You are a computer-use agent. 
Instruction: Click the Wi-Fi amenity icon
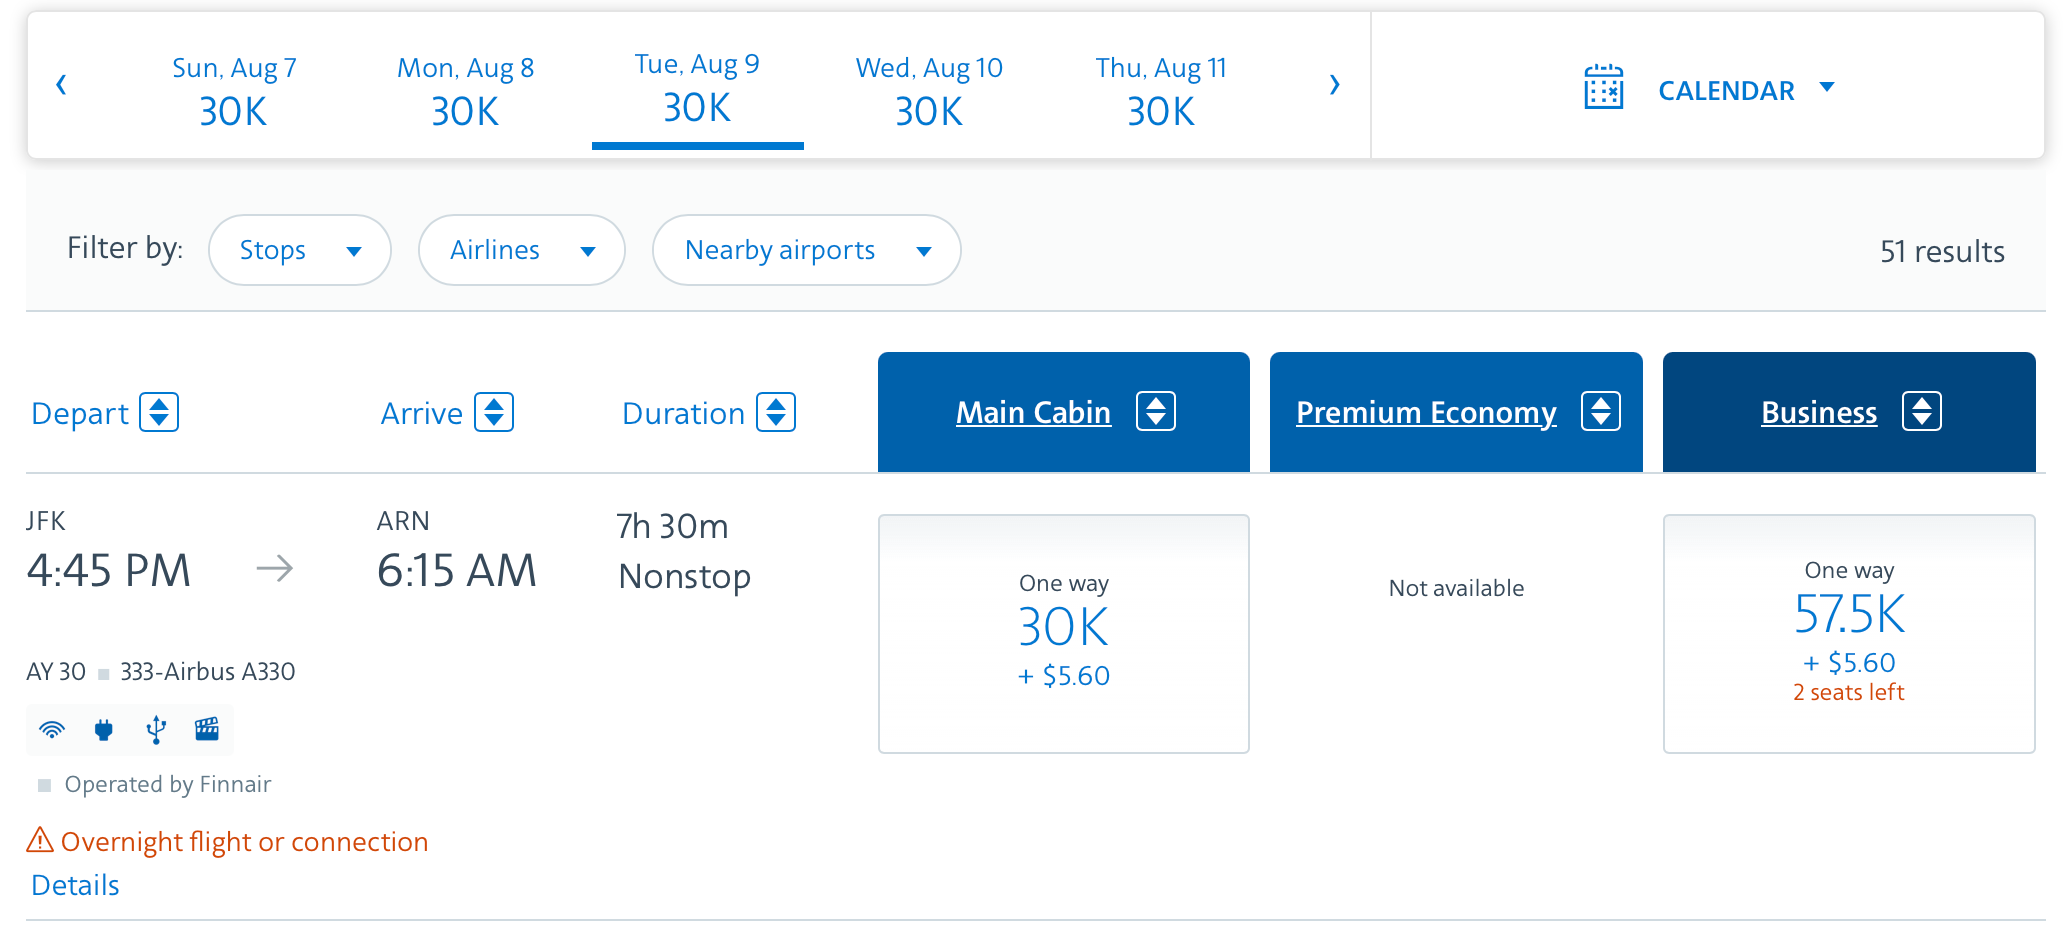(52, 729)
